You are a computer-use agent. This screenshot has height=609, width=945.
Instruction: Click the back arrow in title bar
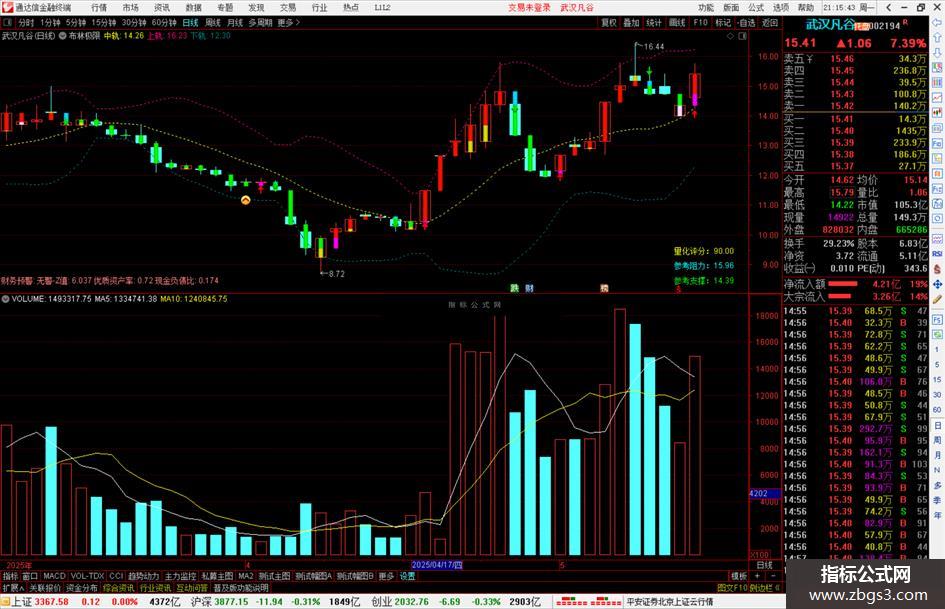(890, 7)
